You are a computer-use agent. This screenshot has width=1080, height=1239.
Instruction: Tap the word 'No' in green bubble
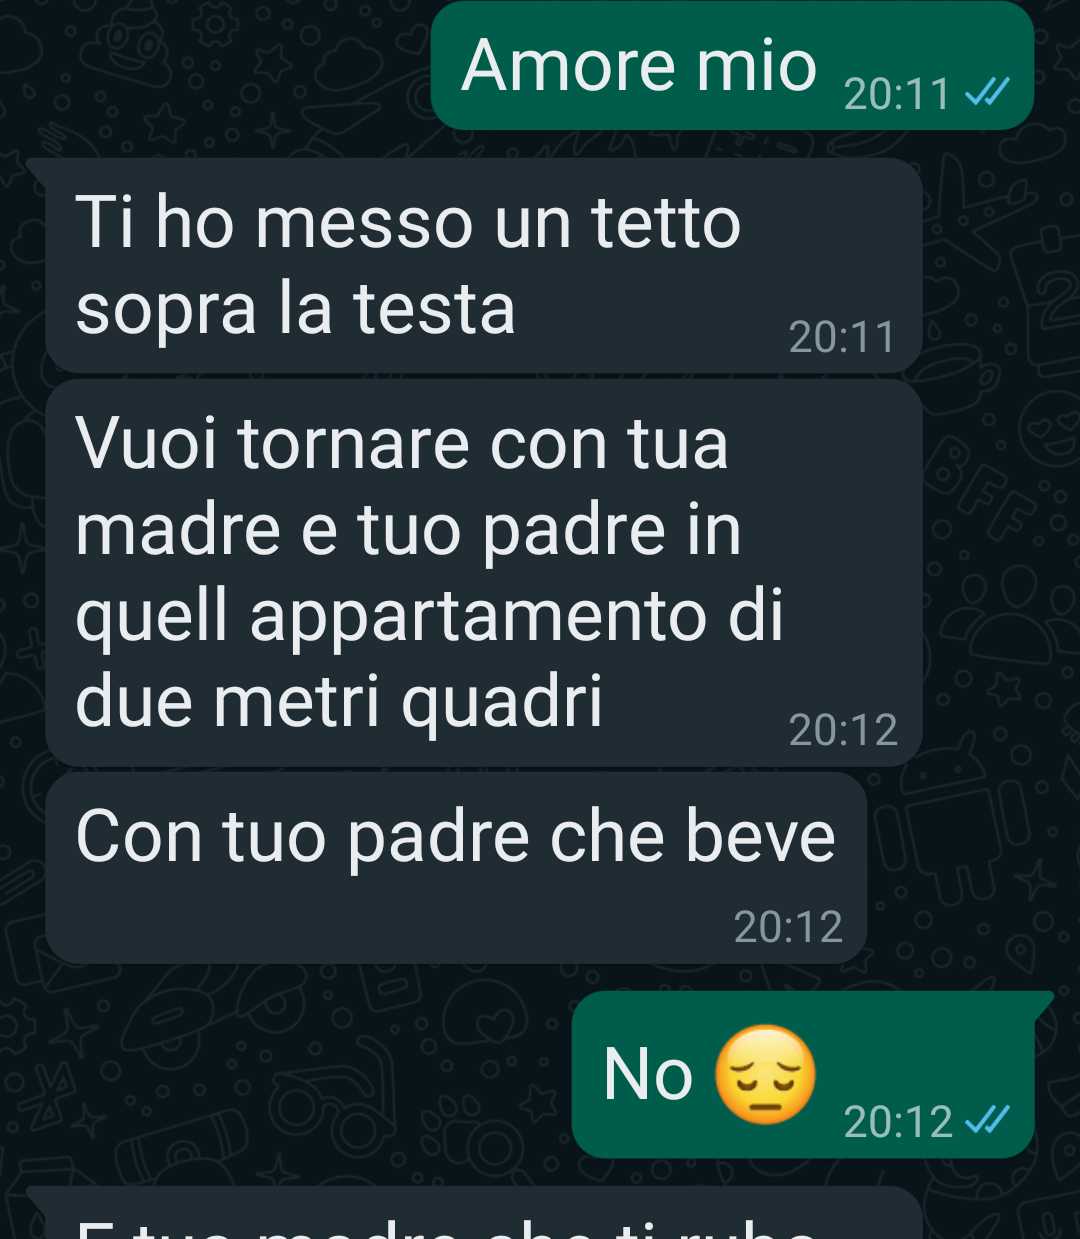click(648, 1075)
